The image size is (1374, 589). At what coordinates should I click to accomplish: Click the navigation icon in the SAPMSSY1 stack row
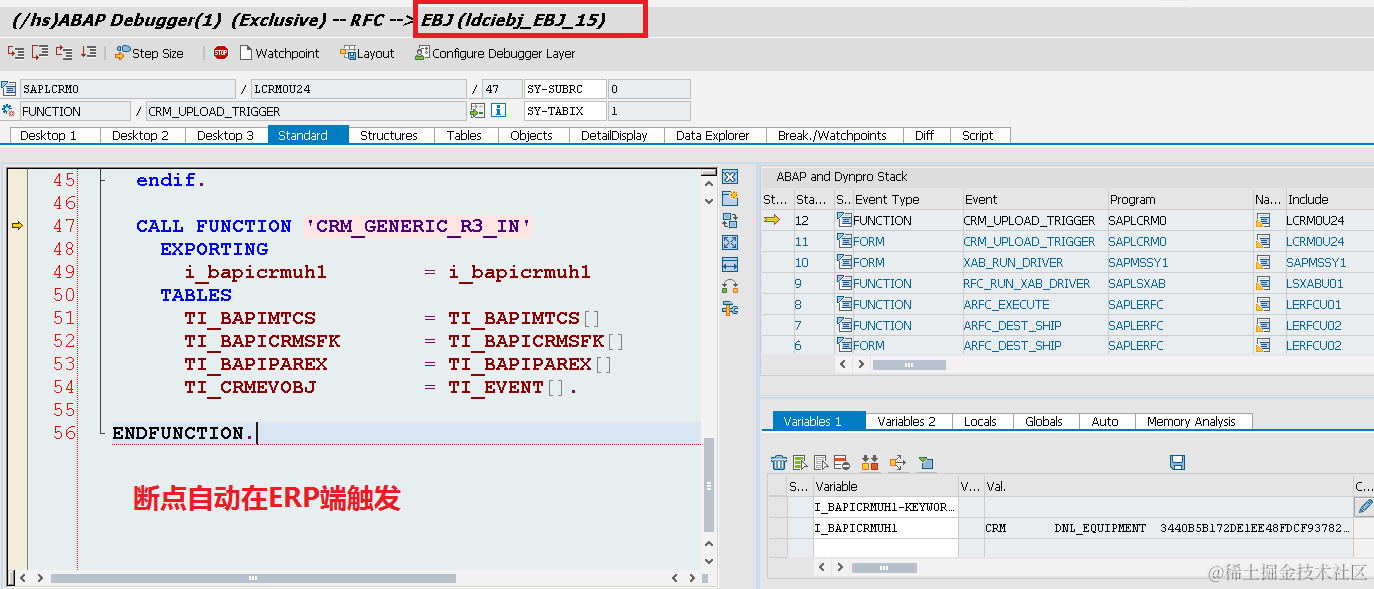[1264, 262]
